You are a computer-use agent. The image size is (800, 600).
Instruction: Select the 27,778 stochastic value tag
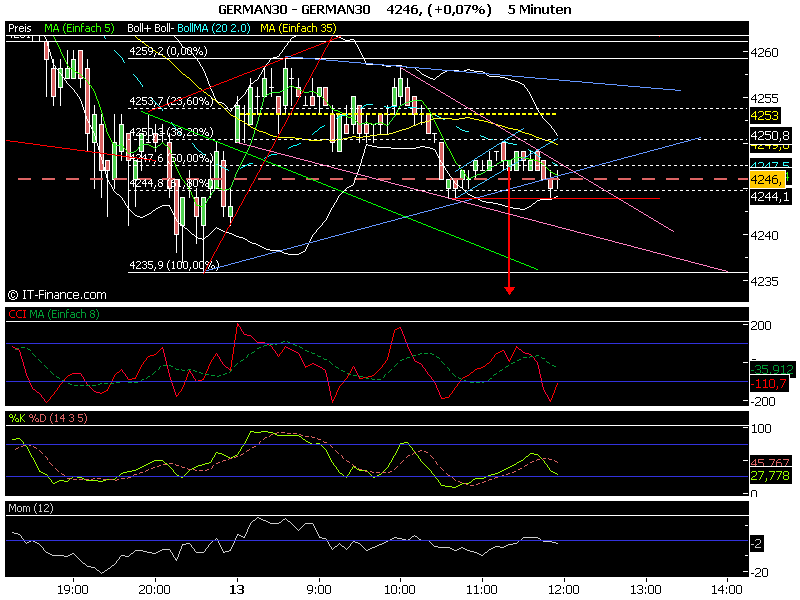770,476
